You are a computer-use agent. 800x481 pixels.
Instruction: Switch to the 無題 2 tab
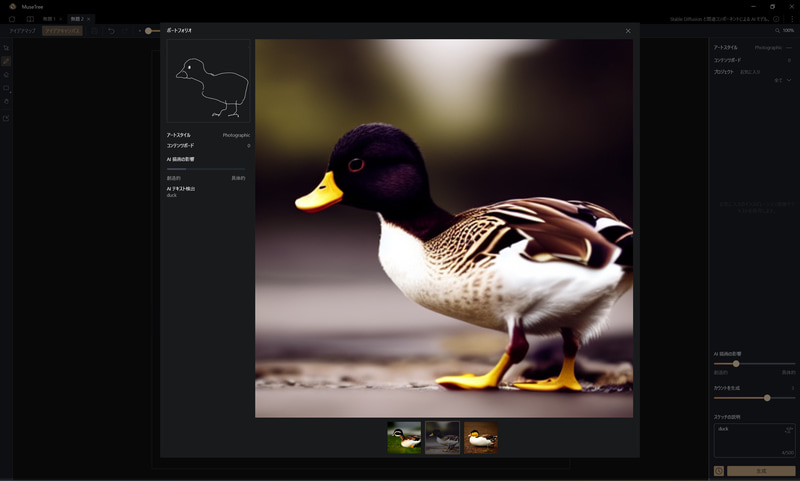[77, 19]
